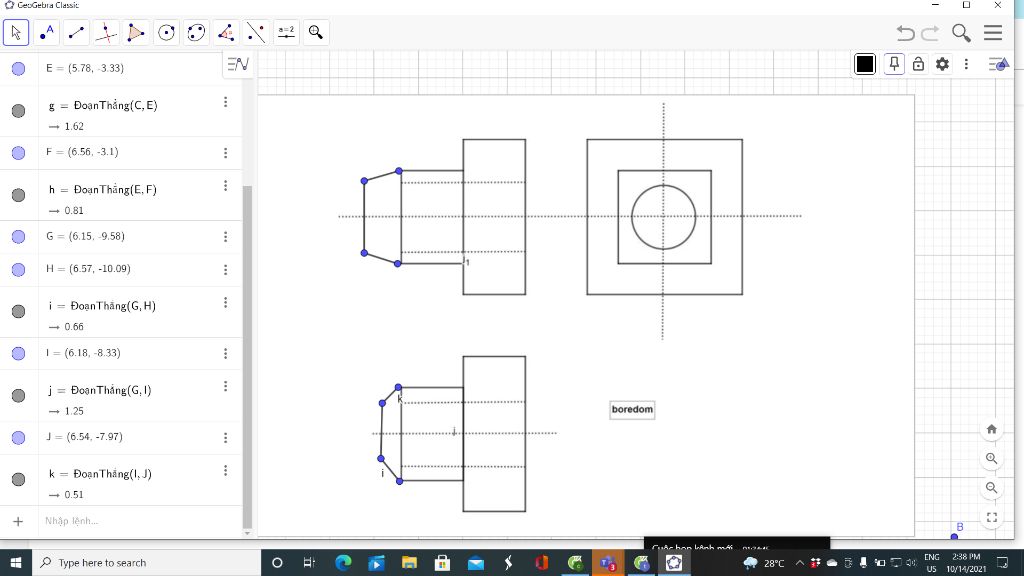Open more options for segment g

(225, 102)
